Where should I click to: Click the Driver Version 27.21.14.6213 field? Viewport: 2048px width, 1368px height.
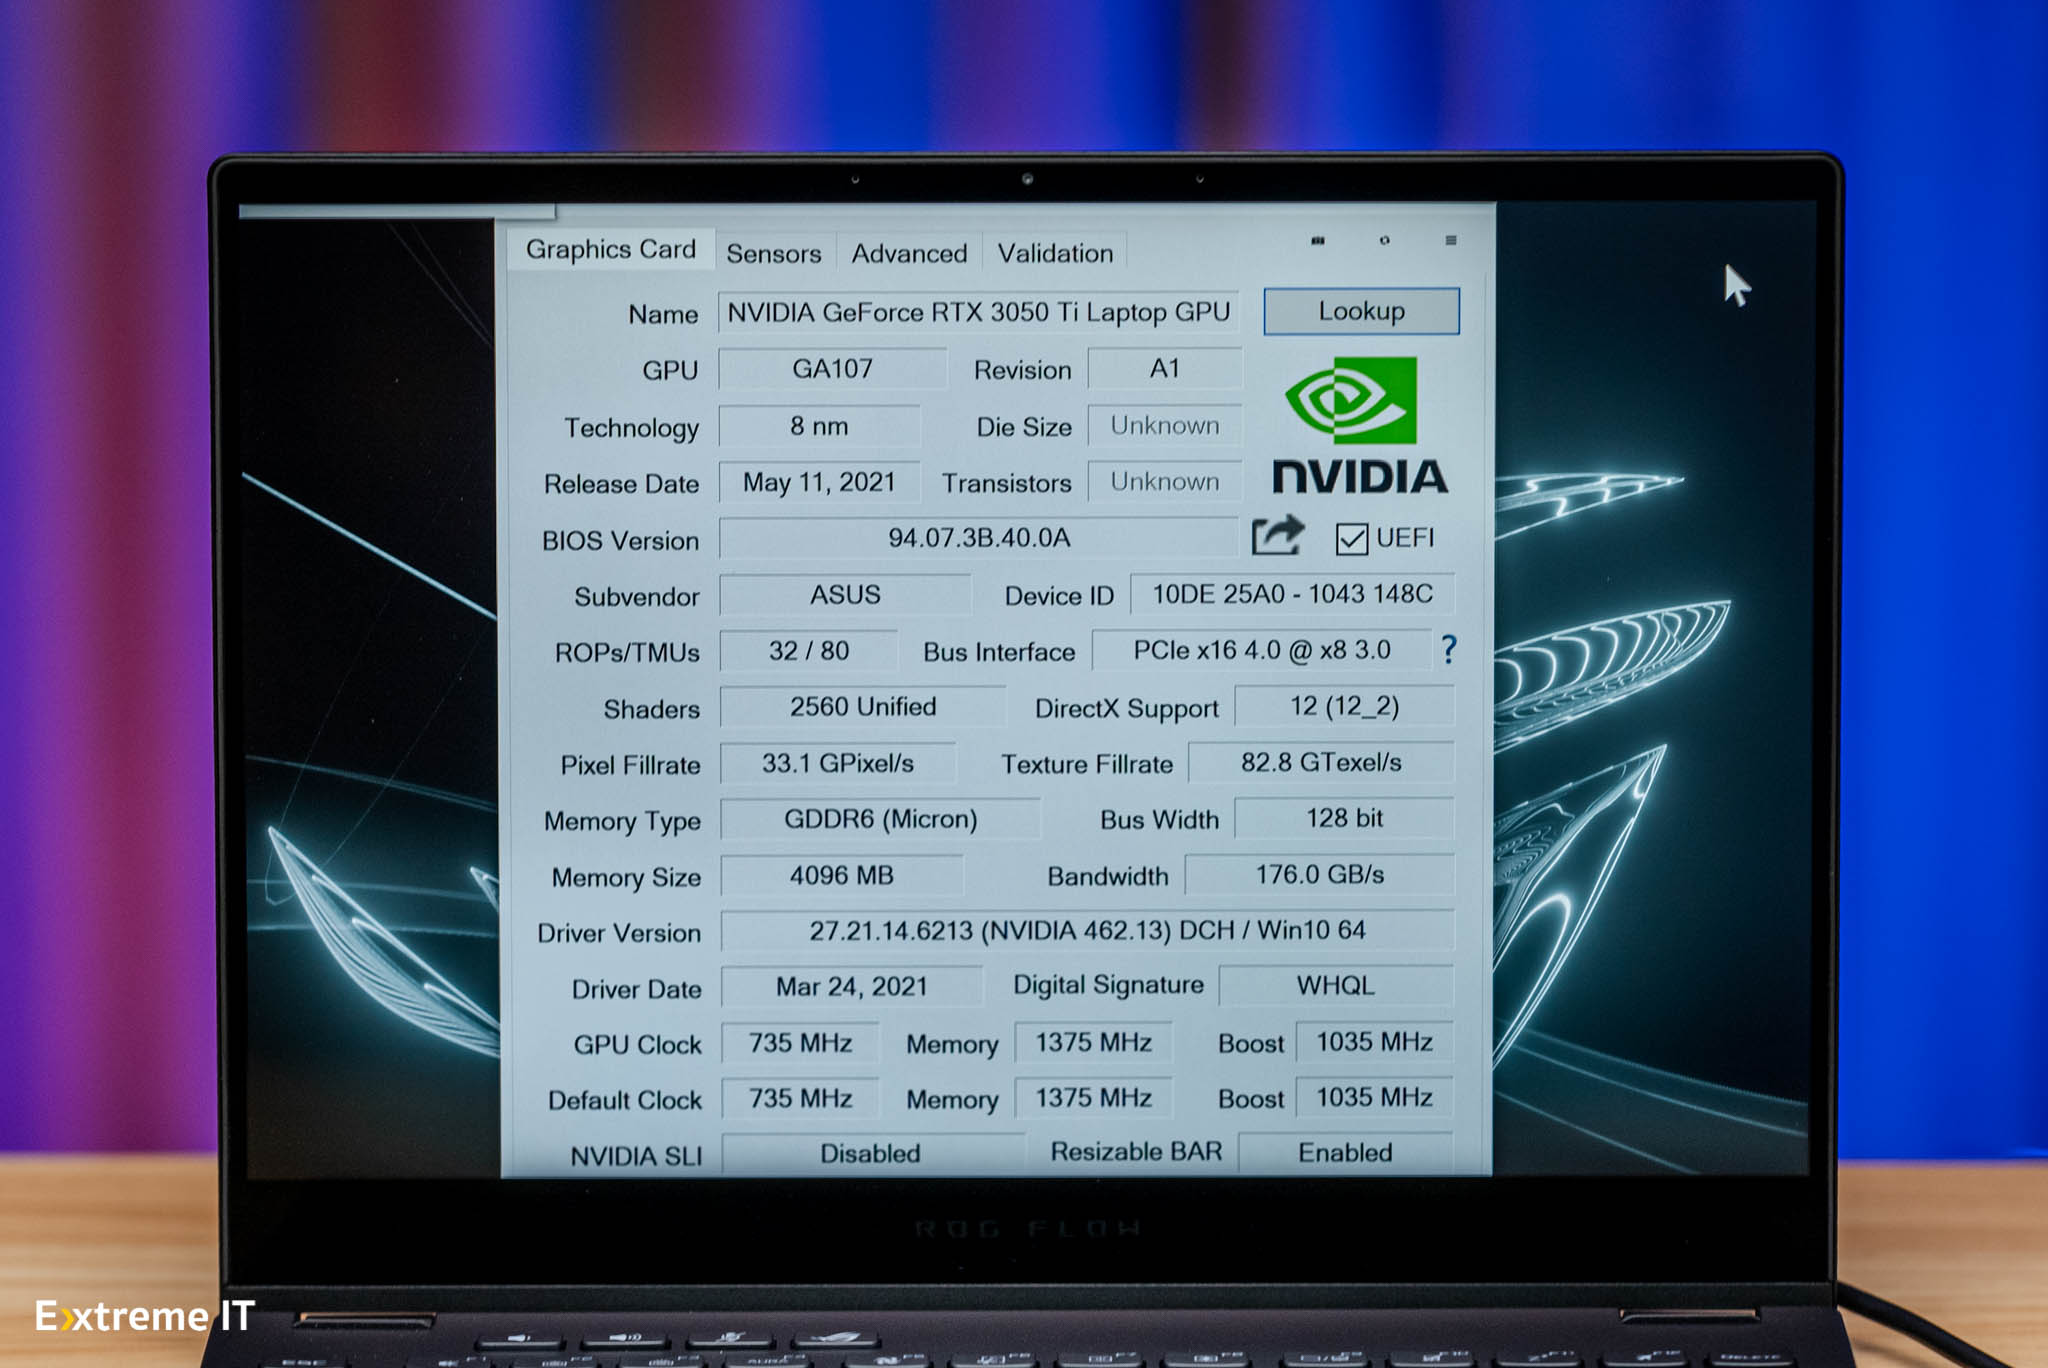[x=1087, y=930]
